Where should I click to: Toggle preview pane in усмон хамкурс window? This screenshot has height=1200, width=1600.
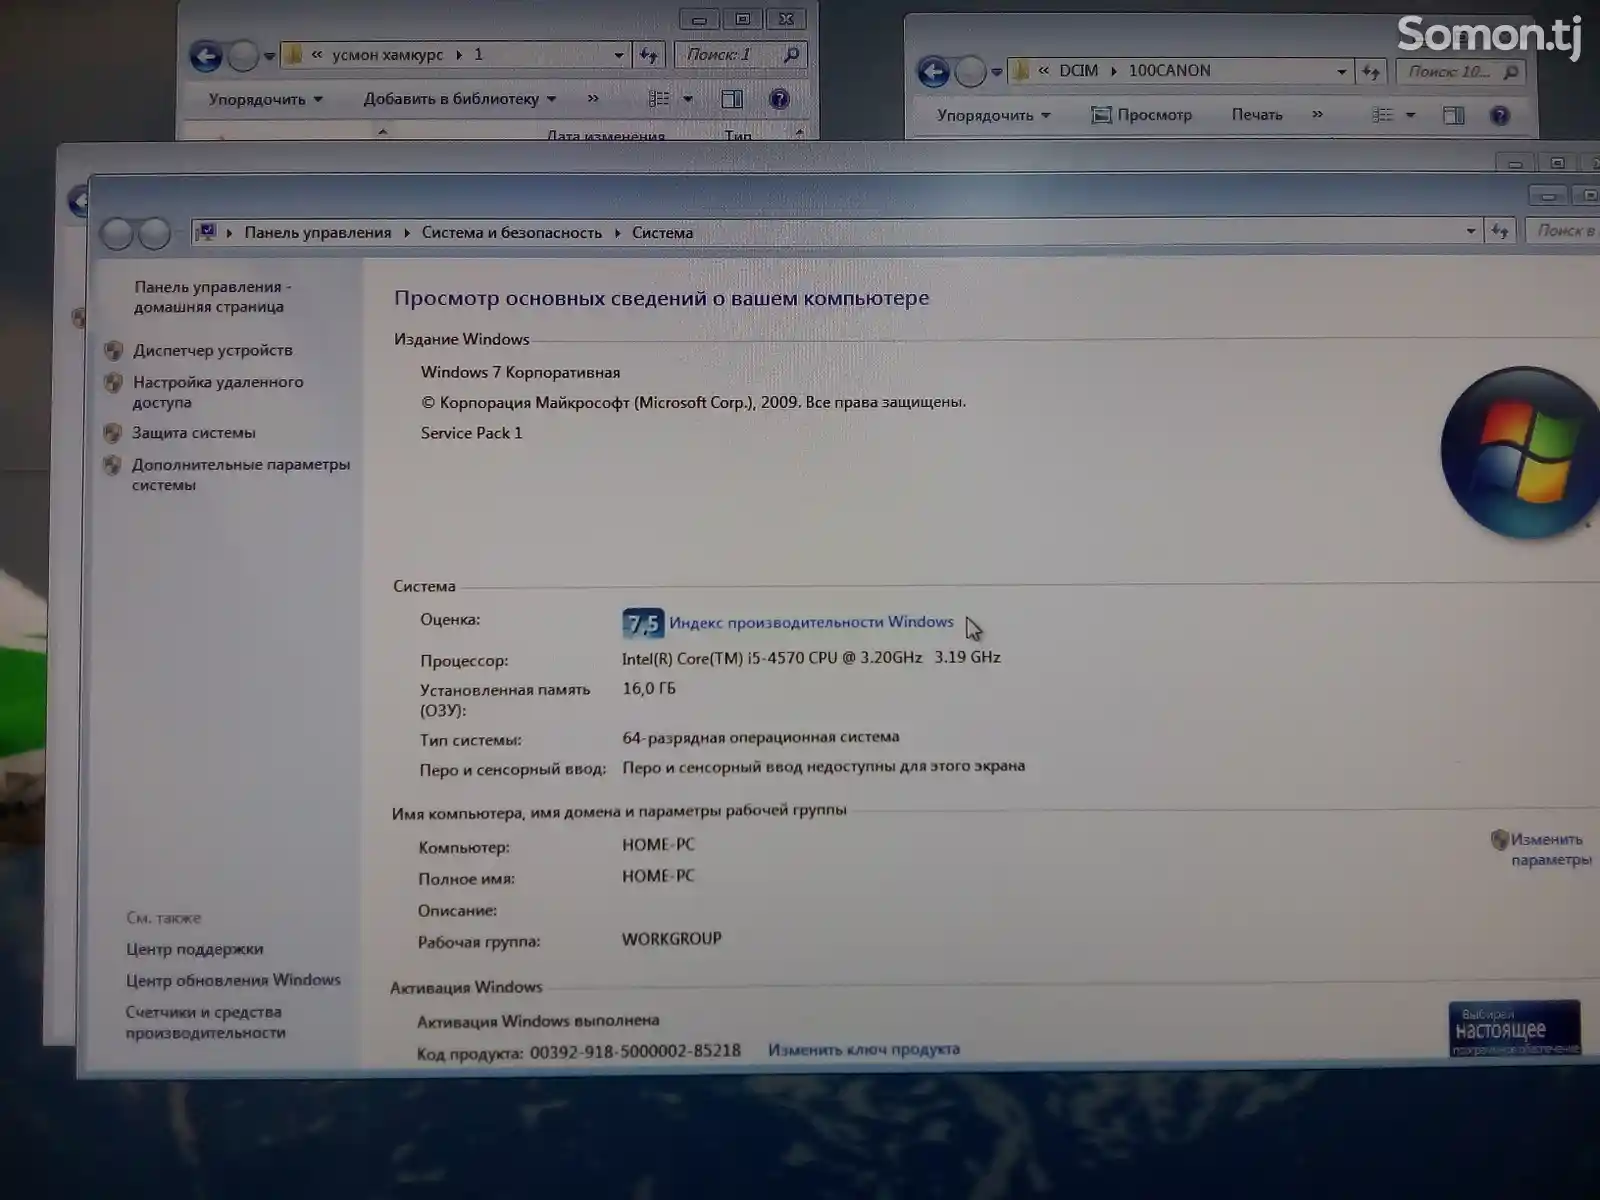732,99
